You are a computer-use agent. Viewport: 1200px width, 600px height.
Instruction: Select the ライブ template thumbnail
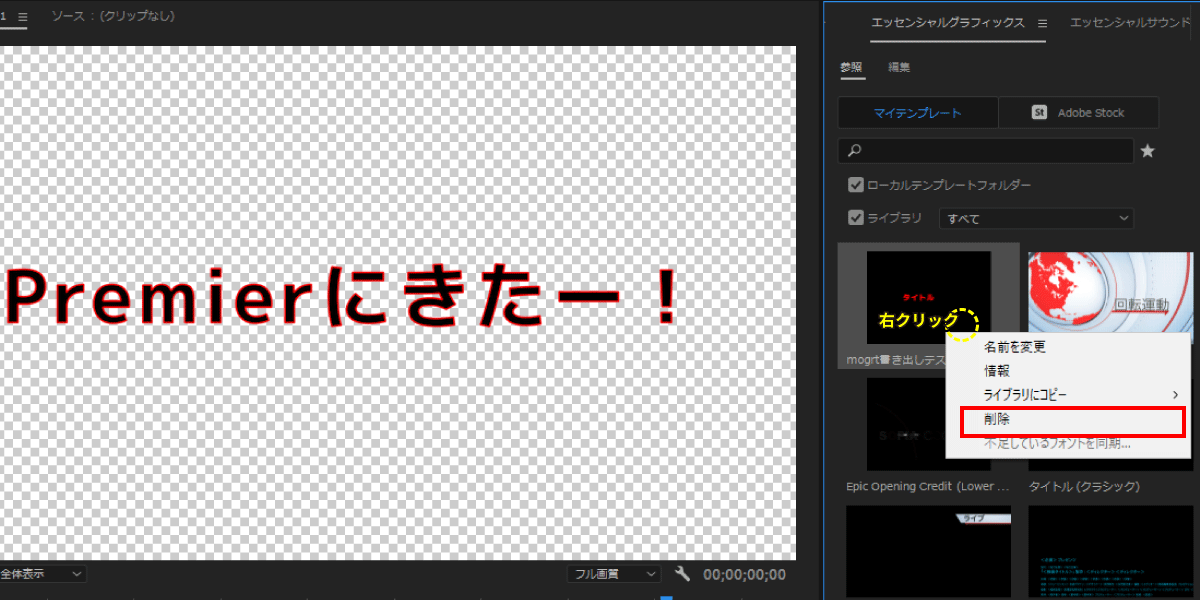click(x=928, y=552)
